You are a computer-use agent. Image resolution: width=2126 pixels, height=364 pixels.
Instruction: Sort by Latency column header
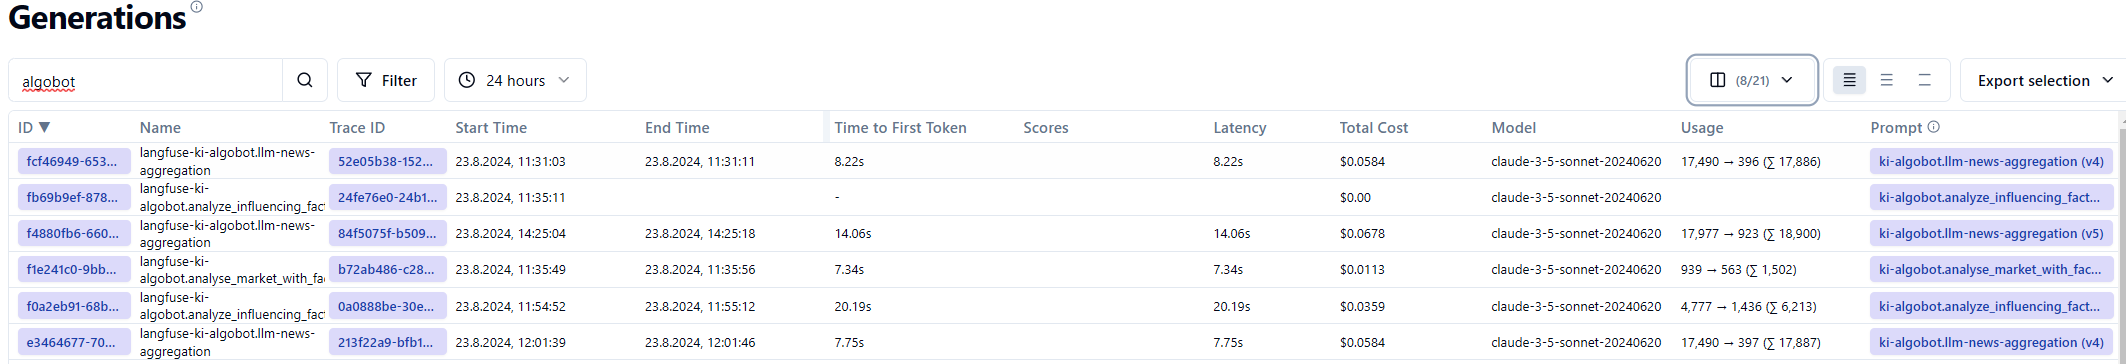click(1239, 127)
